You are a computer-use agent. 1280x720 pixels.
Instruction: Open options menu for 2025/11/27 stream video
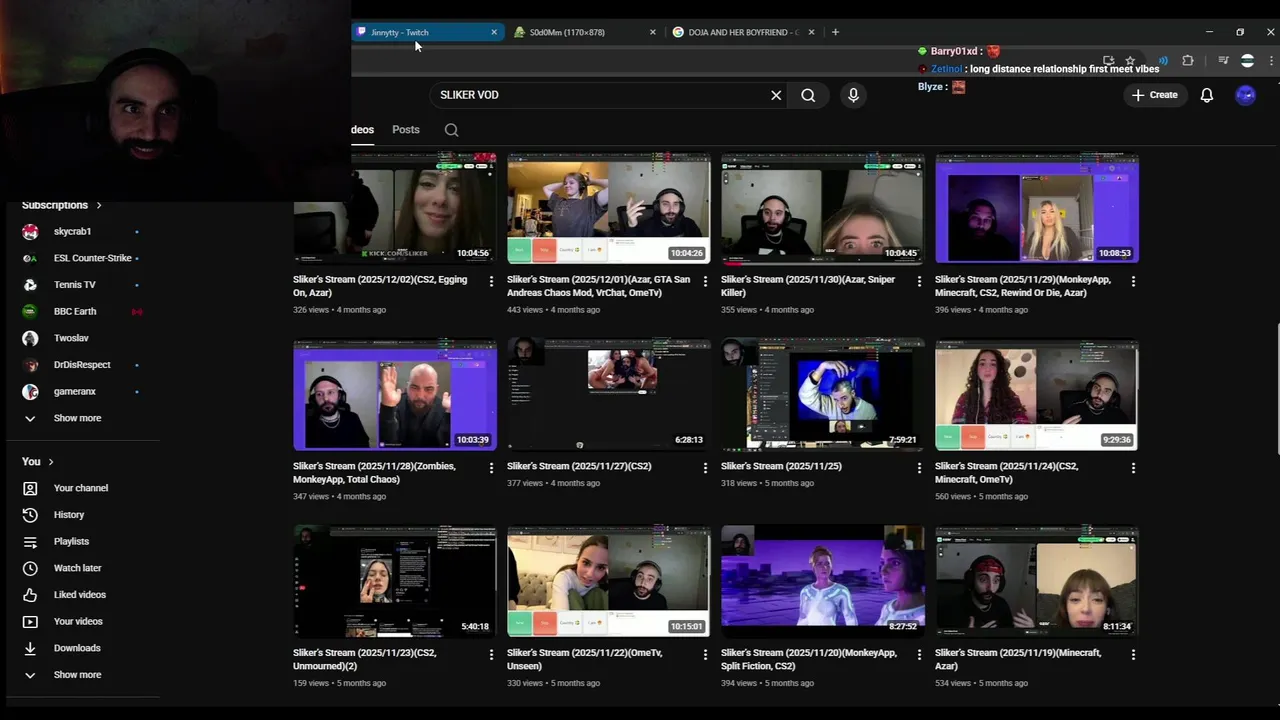coord(705,468)
